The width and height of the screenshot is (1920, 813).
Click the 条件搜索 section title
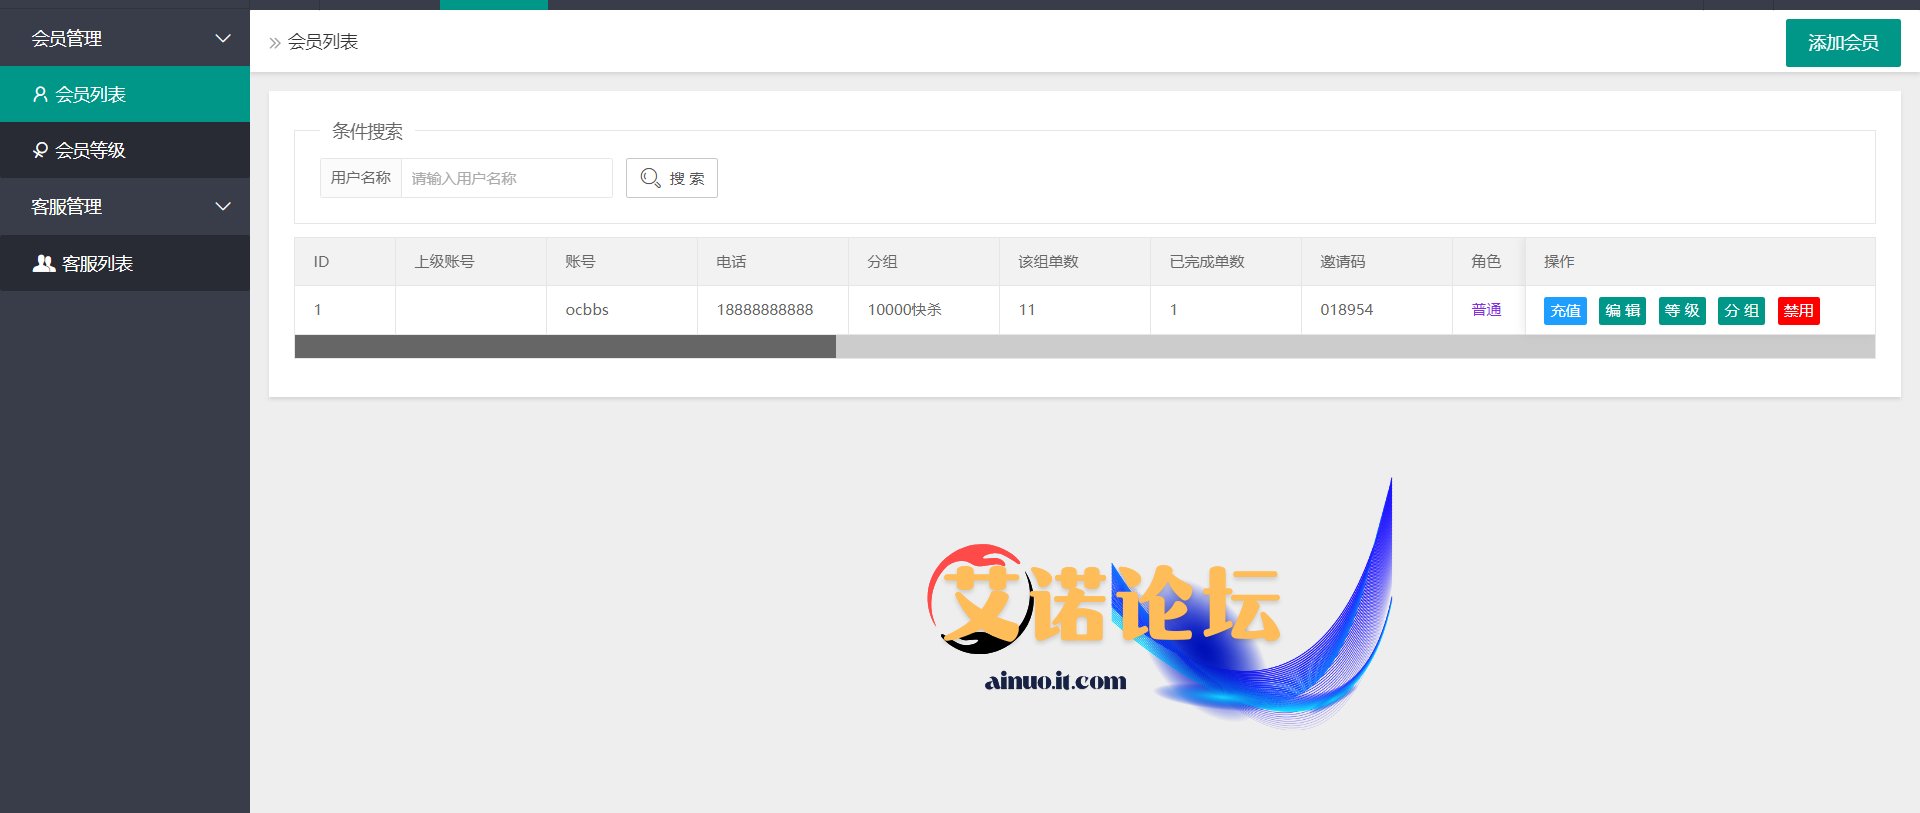367,131
